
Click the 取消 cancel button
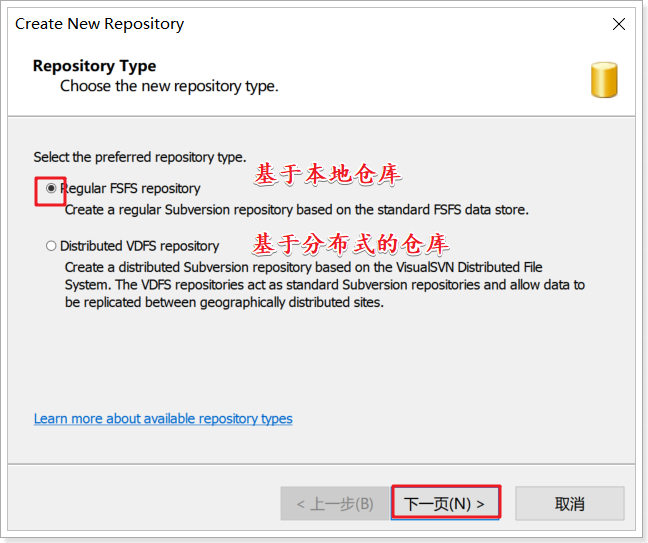[x=569, y=503]
